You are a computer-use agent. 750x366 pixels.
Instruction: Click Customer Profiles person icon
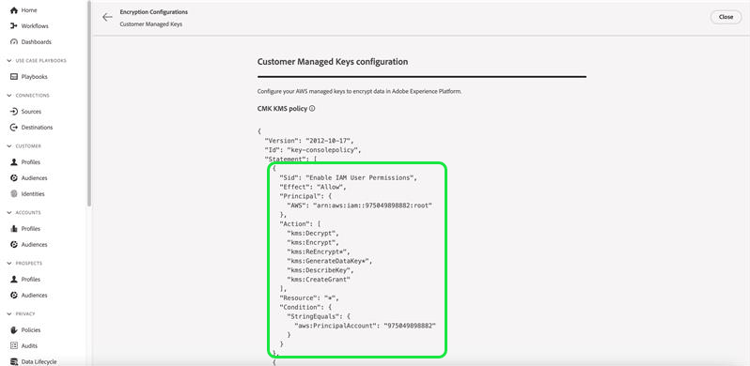click(x=14, y=162)
